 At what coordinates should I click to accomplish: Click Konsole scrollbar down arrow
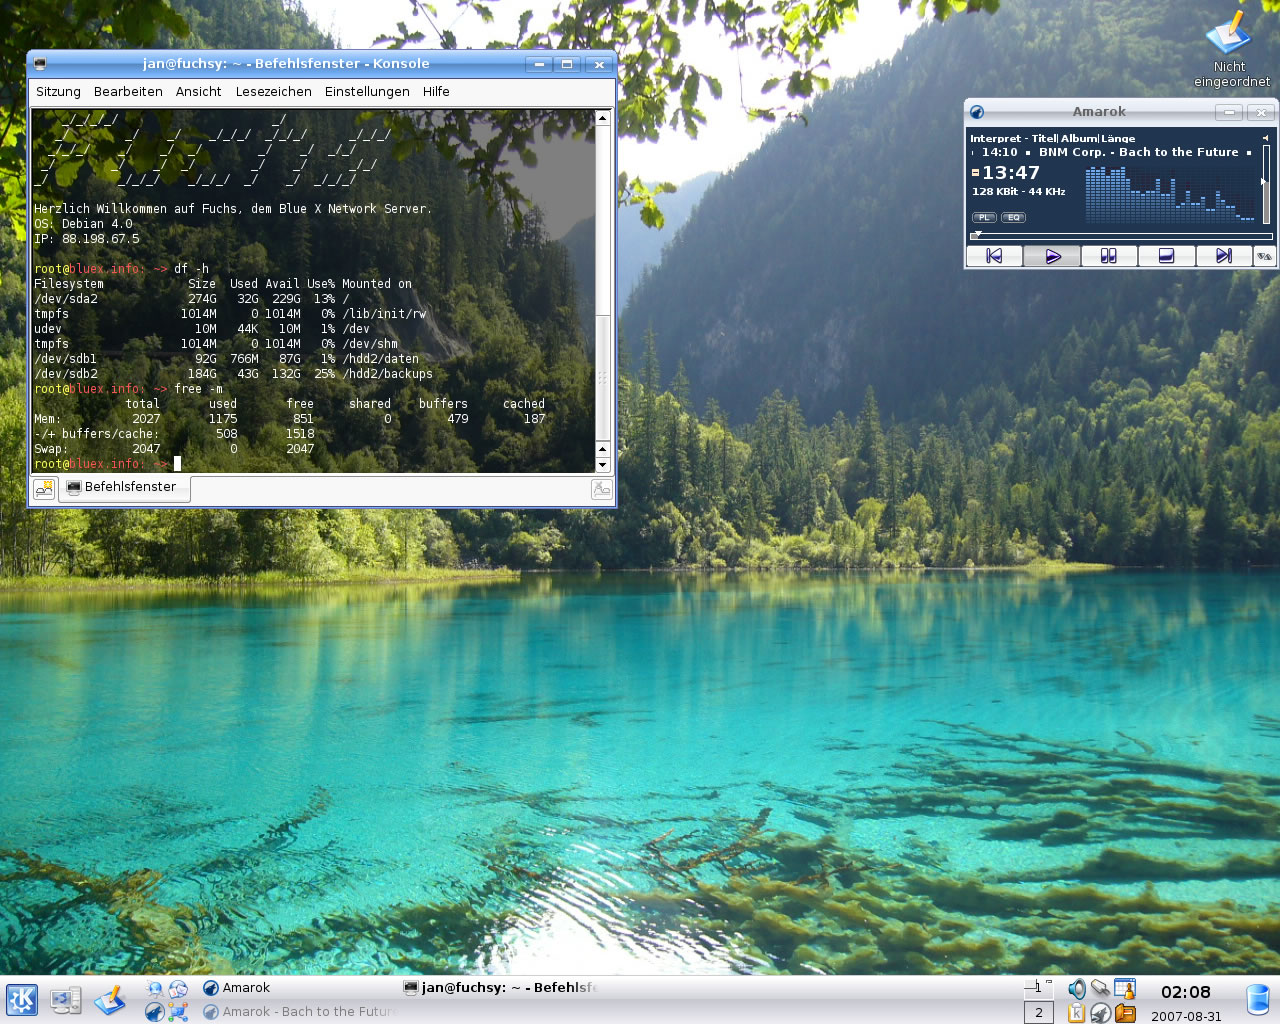pyautogui.click(x=602, y=464)
